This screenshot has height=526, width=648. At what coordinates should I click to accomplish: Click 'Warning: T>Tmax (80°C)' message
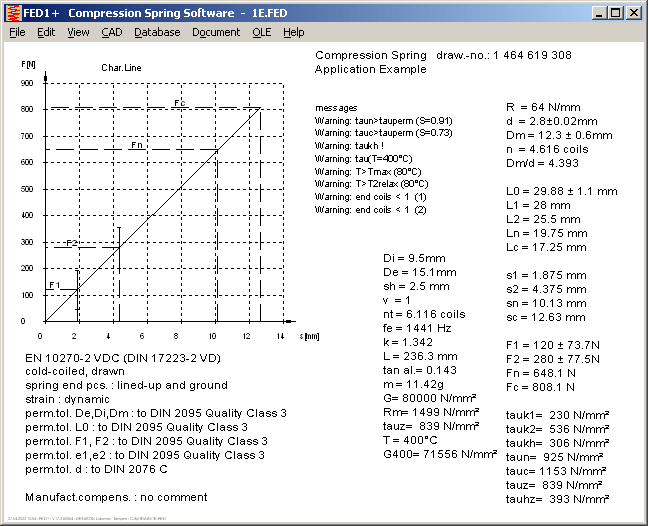click(x=368, y=171)
